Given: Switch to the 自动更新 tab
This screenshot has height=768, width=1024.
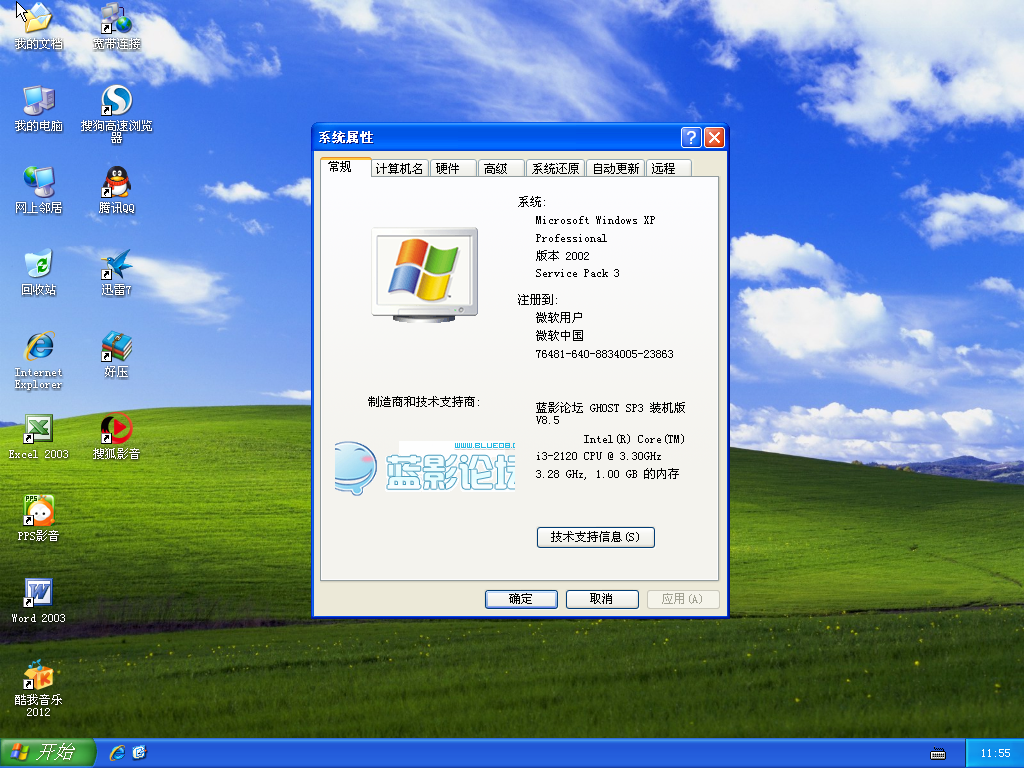Looking at the screenshot, I should coord(615,168).
